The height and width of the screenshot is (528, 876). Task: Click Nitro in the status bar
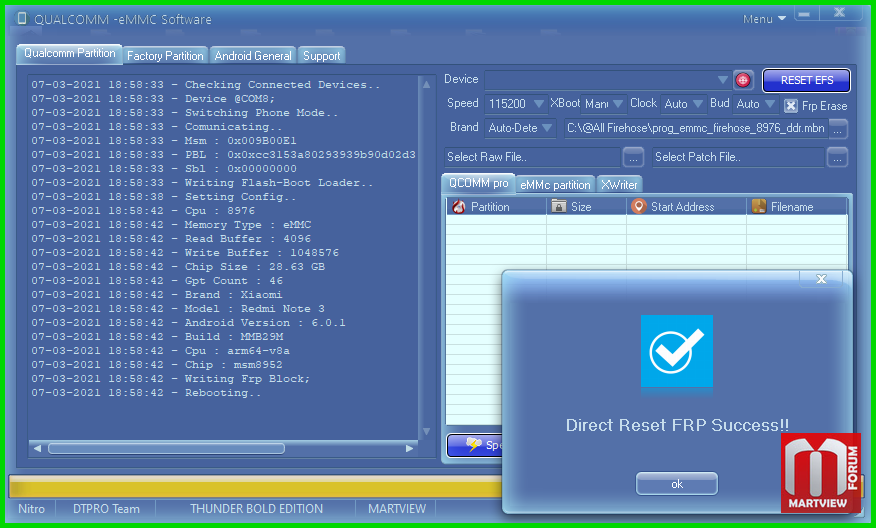tap(32, 509)
